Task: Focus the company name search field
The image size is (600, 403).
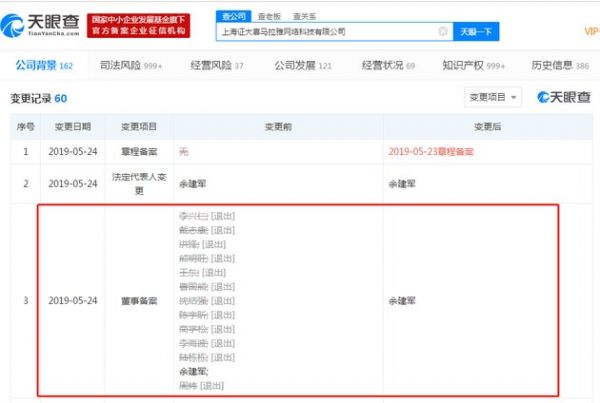Action: (325, 31)
